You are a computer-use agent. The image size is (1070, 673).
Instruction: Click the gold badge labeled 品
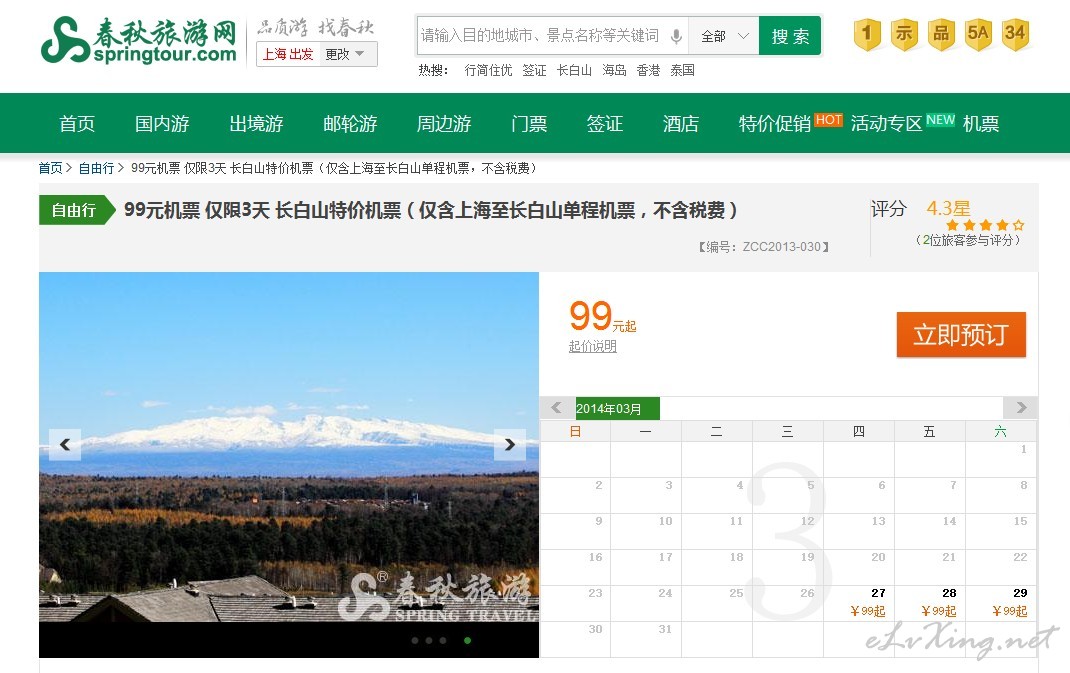click(941, 33)
